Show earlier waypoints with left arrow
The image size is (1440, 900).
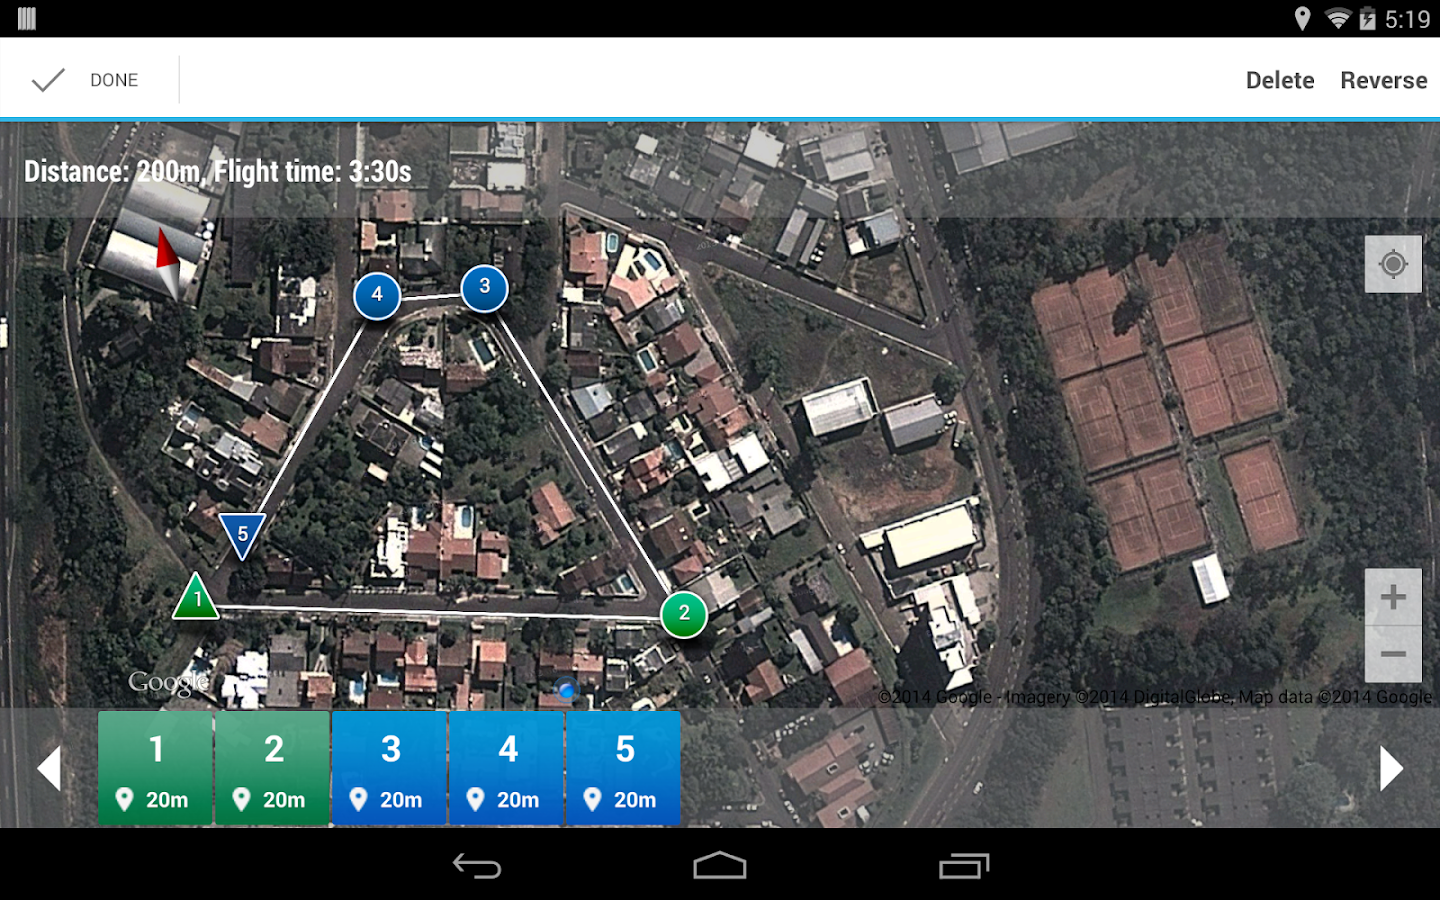tap(49, 768)
